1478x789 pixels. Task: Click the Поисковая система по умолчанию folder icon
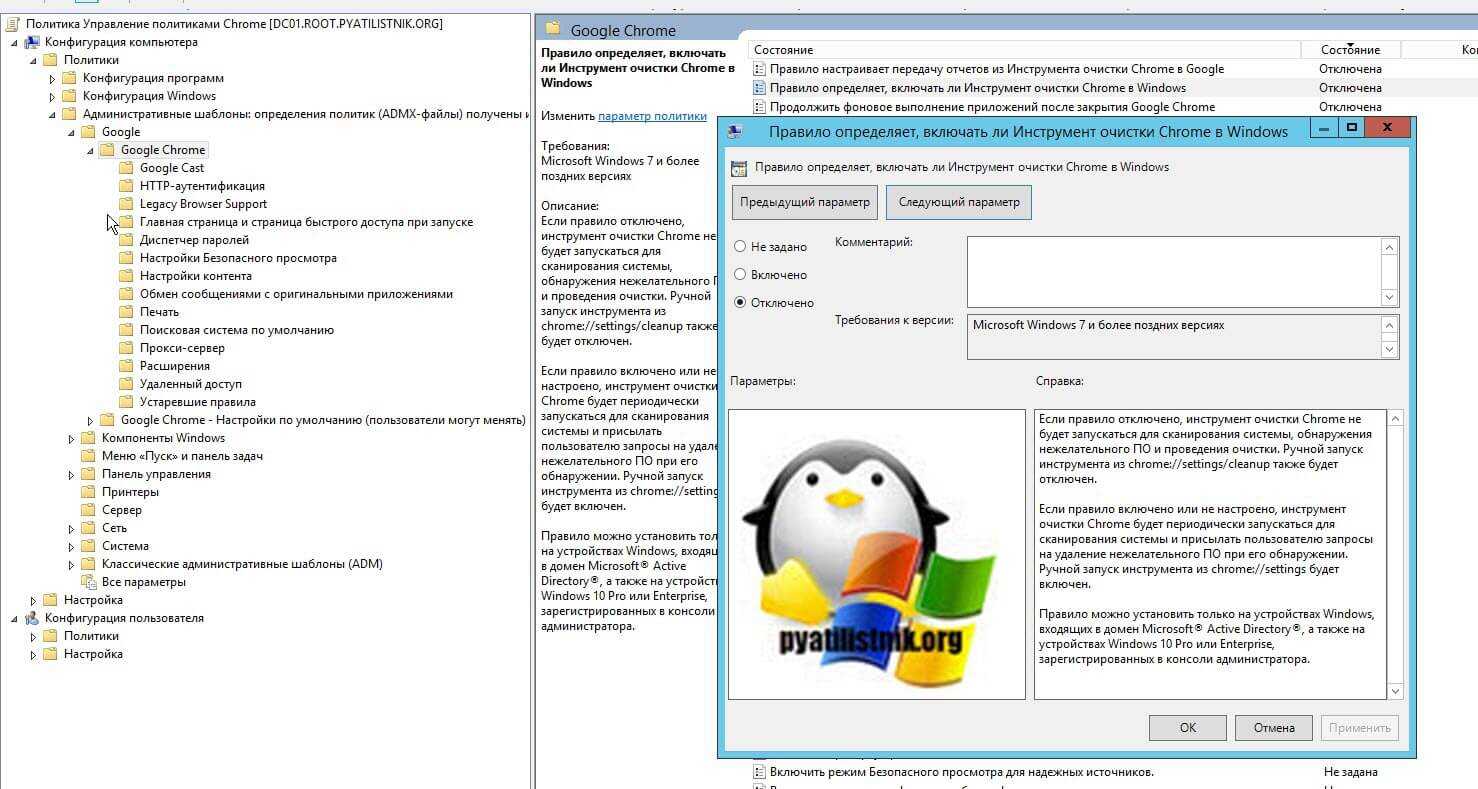click(126, 330)
